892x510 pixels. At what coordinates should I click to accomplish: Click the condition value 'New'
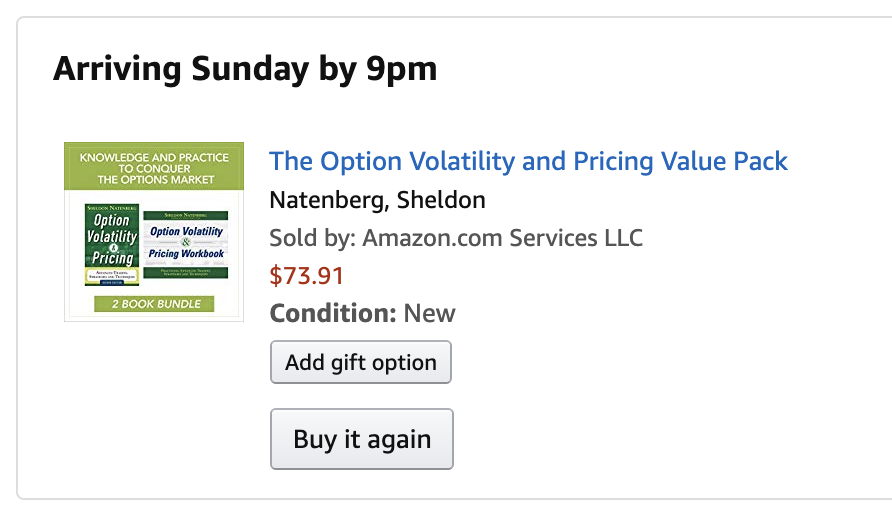tap(430, 313)
